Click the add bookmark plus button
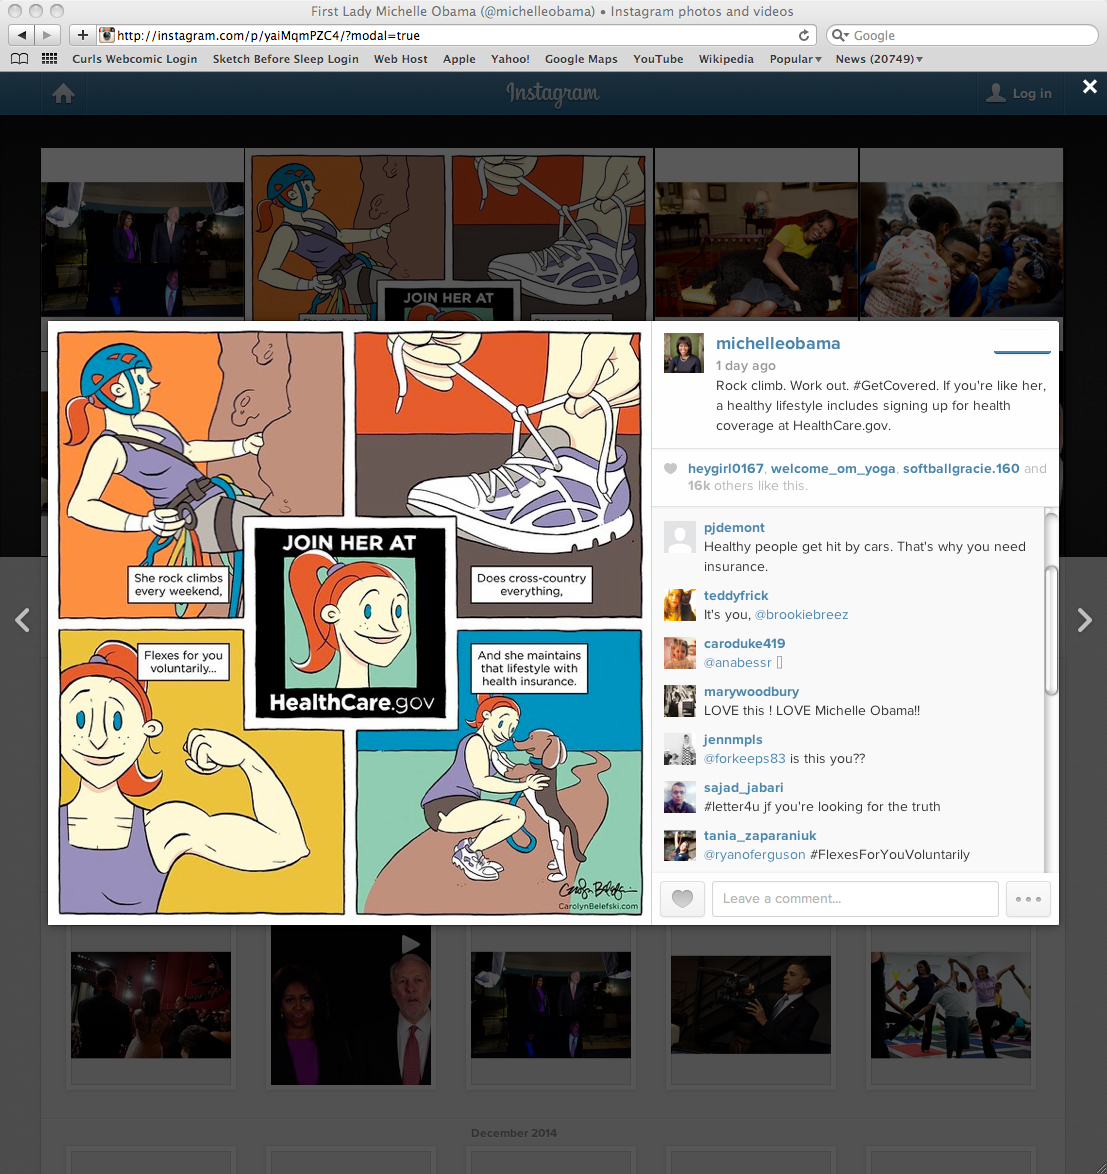Image resolution: width=1107 pixels, height=1174 pixels. 82,35
